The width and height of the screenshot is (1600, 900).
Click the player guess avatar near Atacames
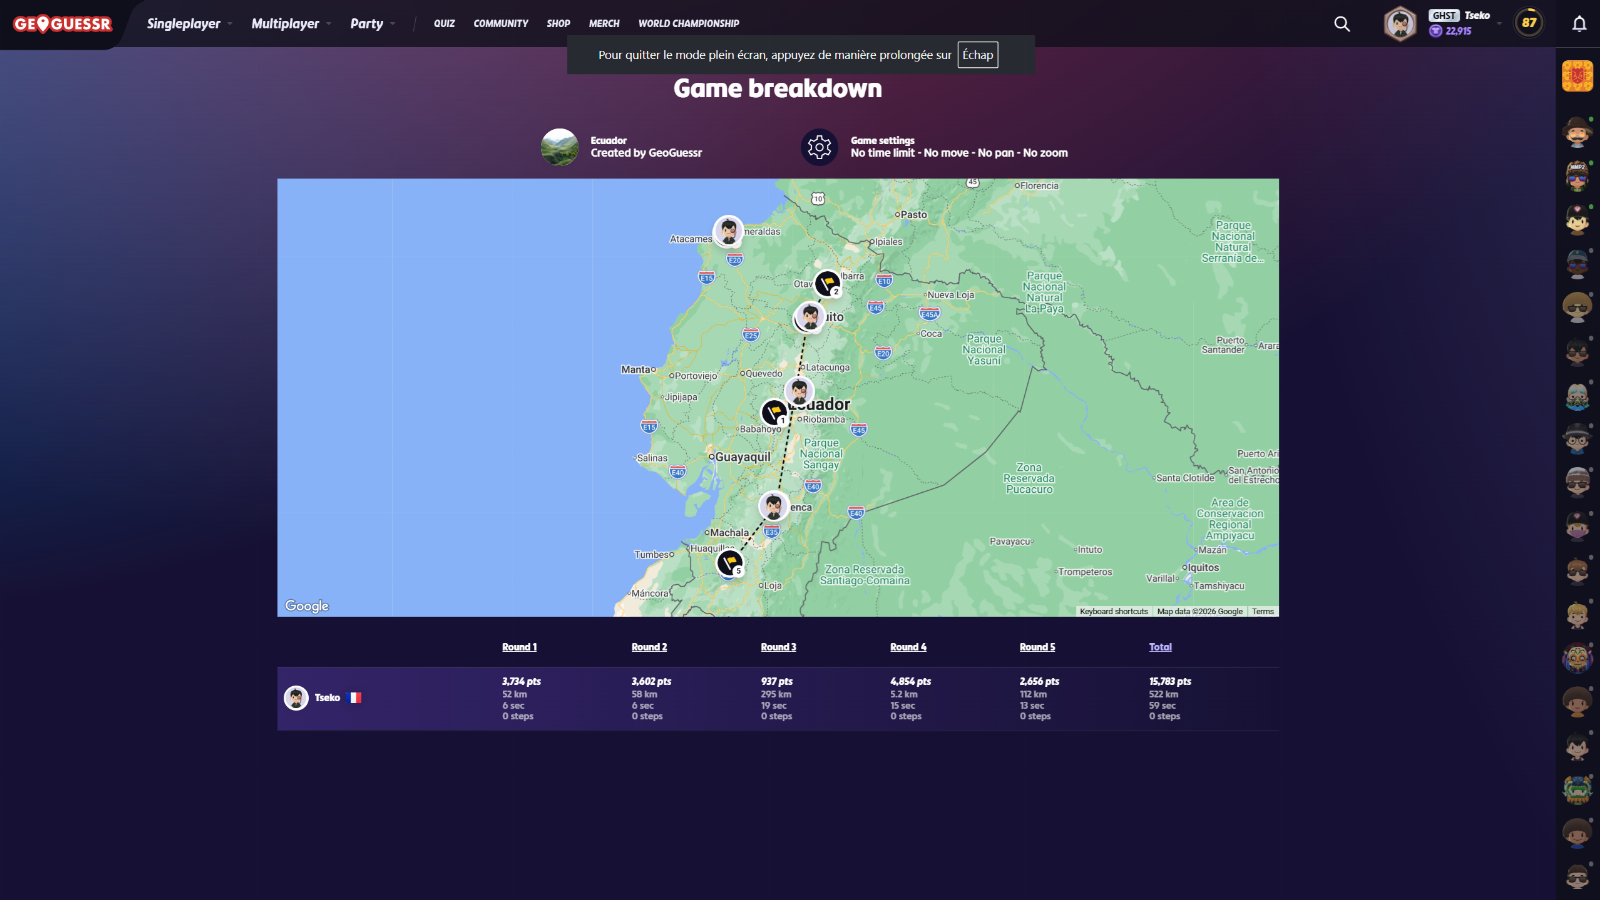point(728,231)
